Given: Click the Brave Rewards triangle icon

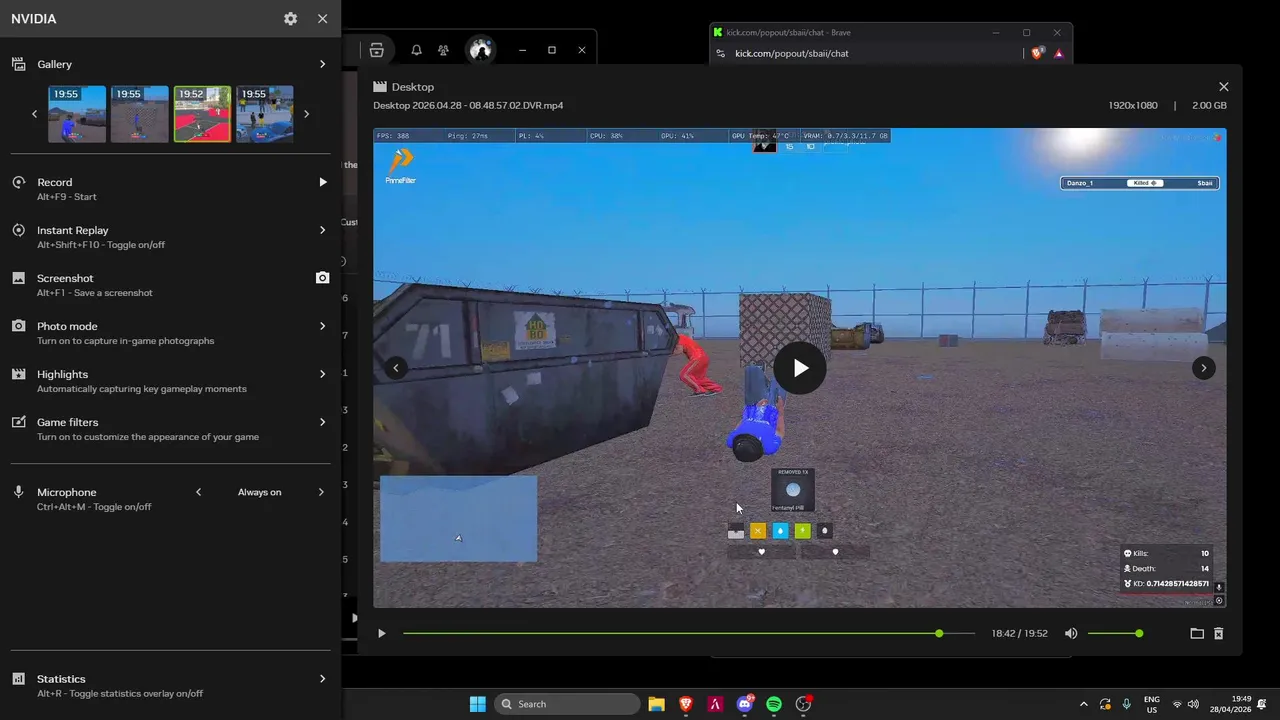Looking at the screenshot, I should click(1058, 53).
